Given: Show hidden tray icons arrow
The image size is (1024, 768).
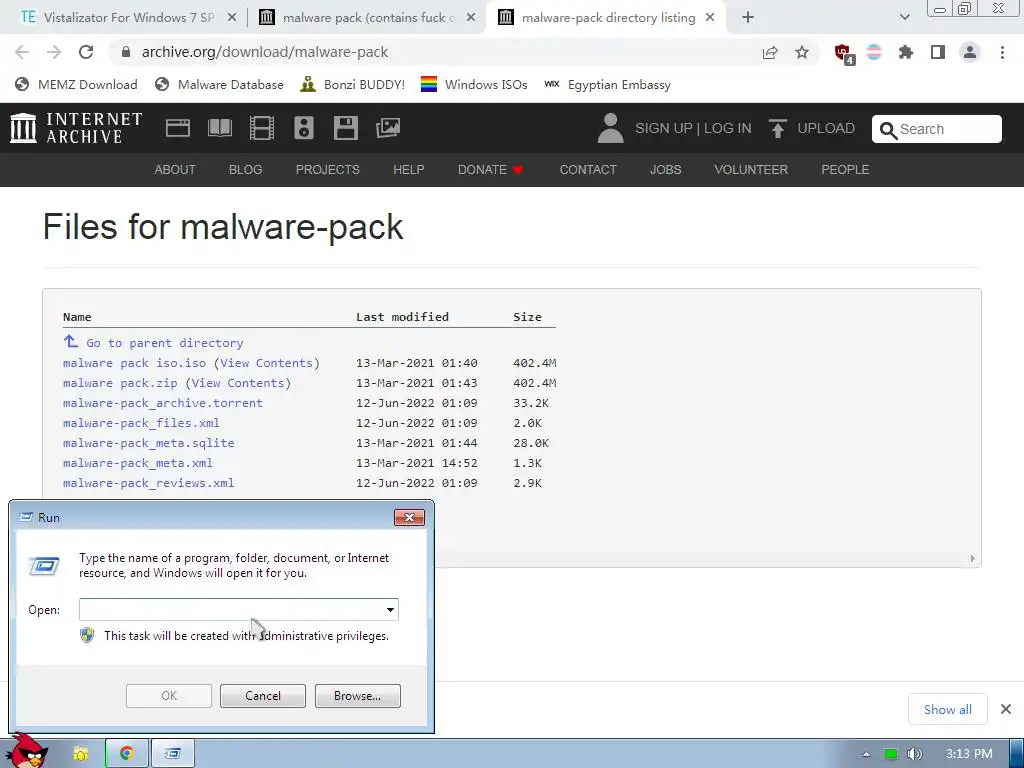Looking at the screenshot, I should 867,754.
